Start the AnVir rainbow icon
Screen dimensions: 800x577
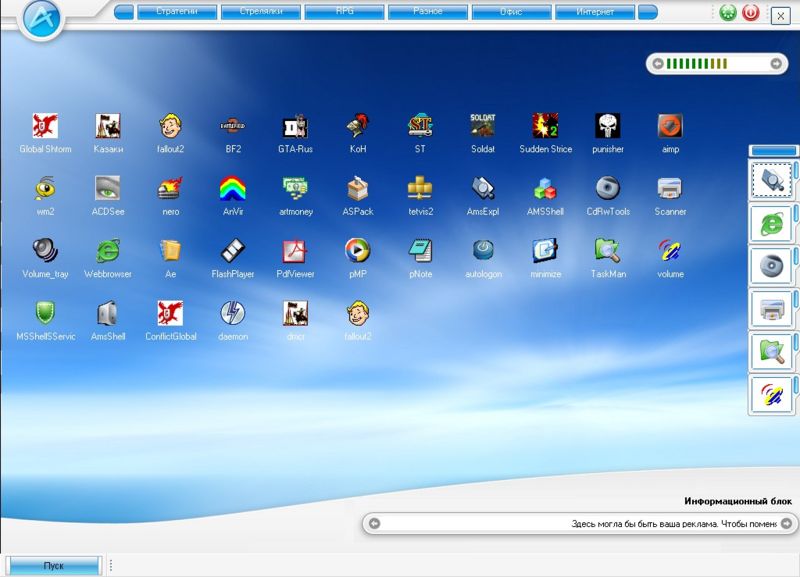(x=233, y=188)
